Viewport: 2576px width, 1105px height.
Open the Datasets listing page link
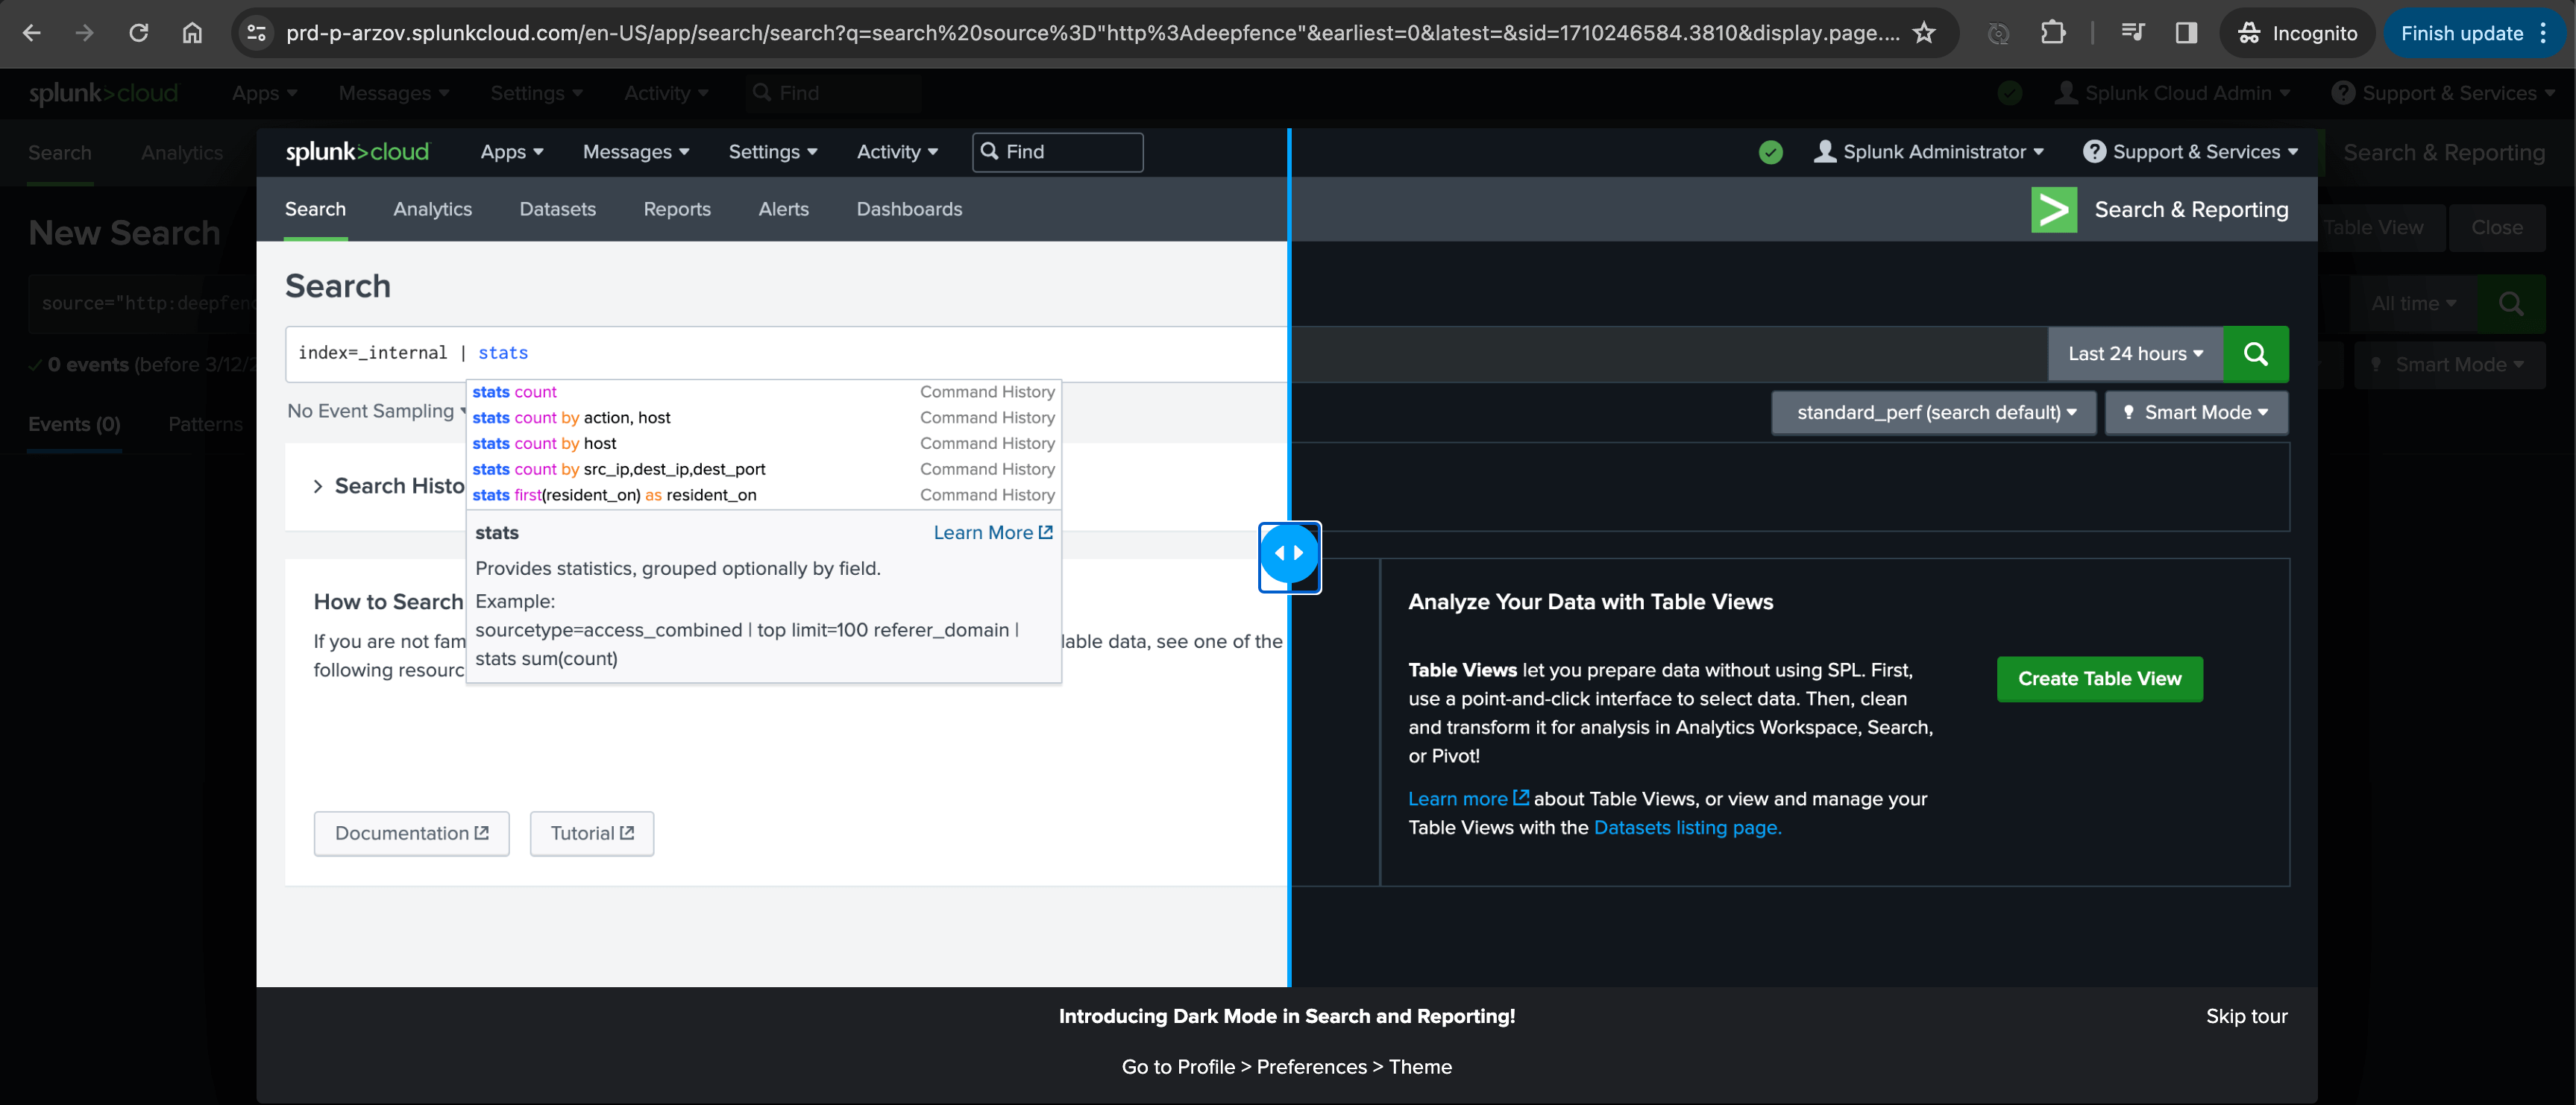pos(1687,827)
